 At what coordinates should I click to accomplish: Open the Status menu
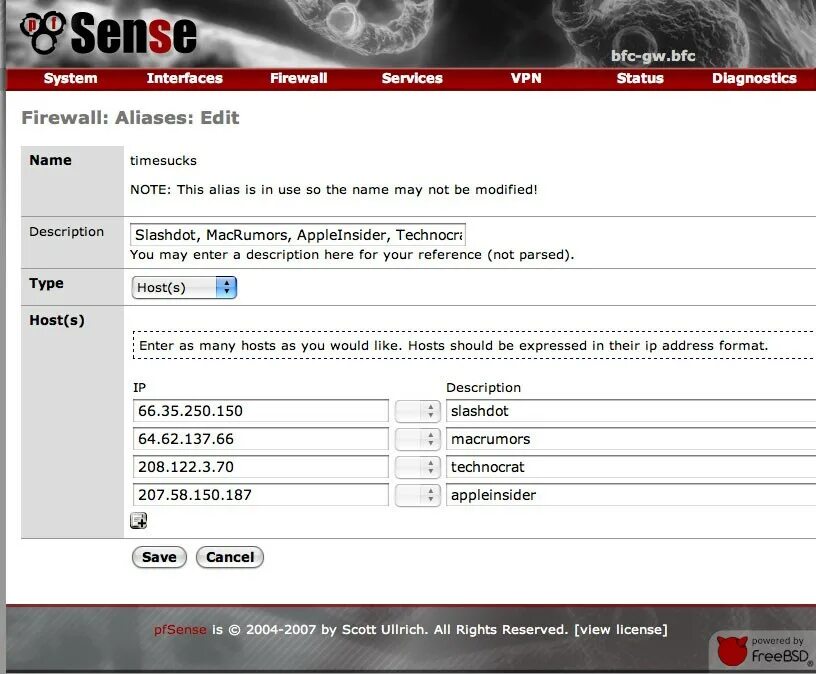[x=639, y=78]
